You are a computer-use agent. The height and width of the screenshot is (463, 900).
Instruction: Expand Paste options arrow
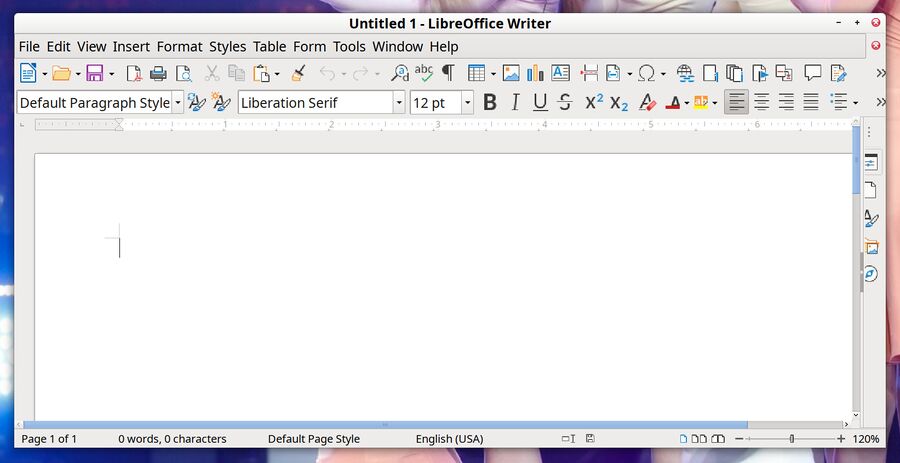(277, 73)
